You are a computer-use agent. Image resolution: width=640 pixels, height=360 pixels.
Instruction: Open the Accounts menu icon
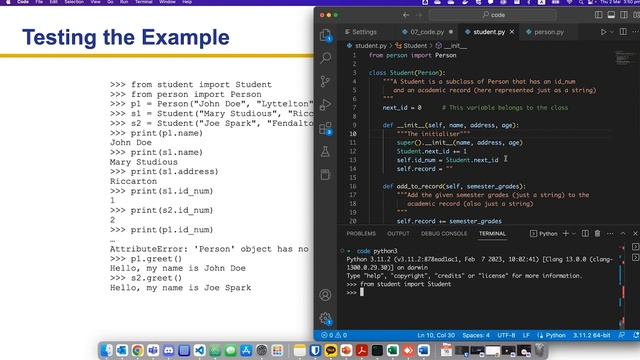[325, 295]
